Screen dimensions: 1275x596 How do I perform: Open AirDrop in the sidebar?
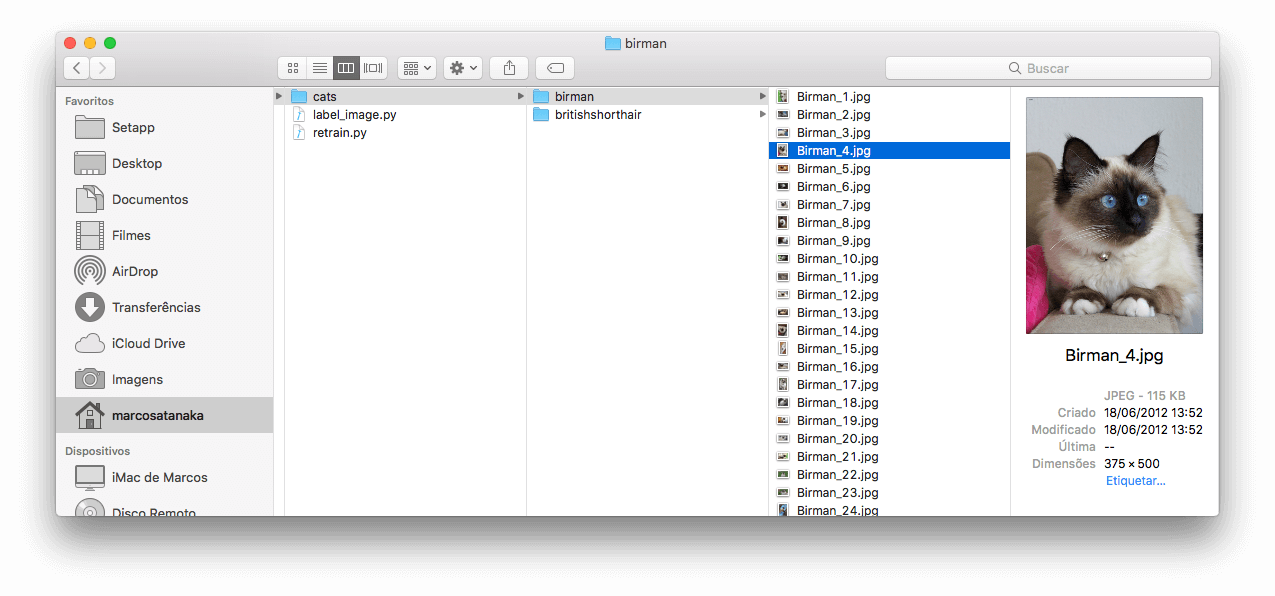click(x=134, y=271)
